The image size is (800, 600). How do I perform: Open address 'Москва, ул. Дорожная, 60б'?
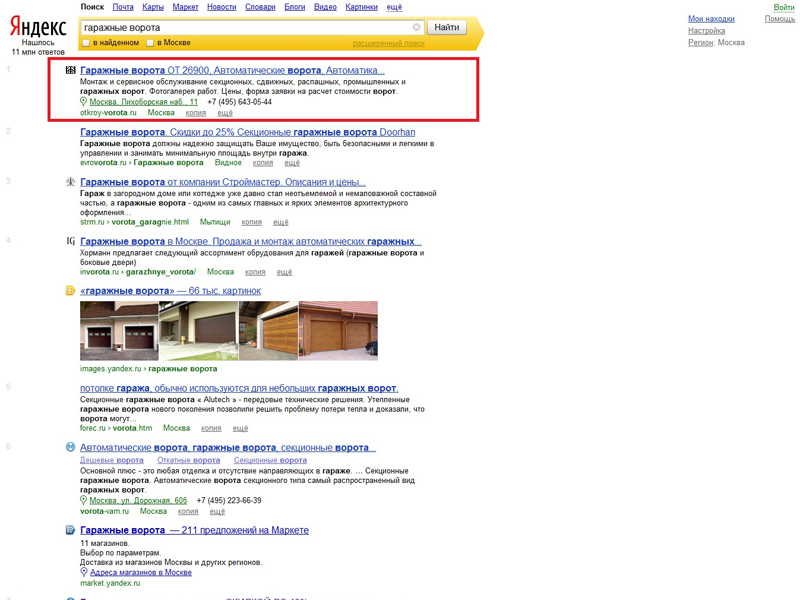138,501
